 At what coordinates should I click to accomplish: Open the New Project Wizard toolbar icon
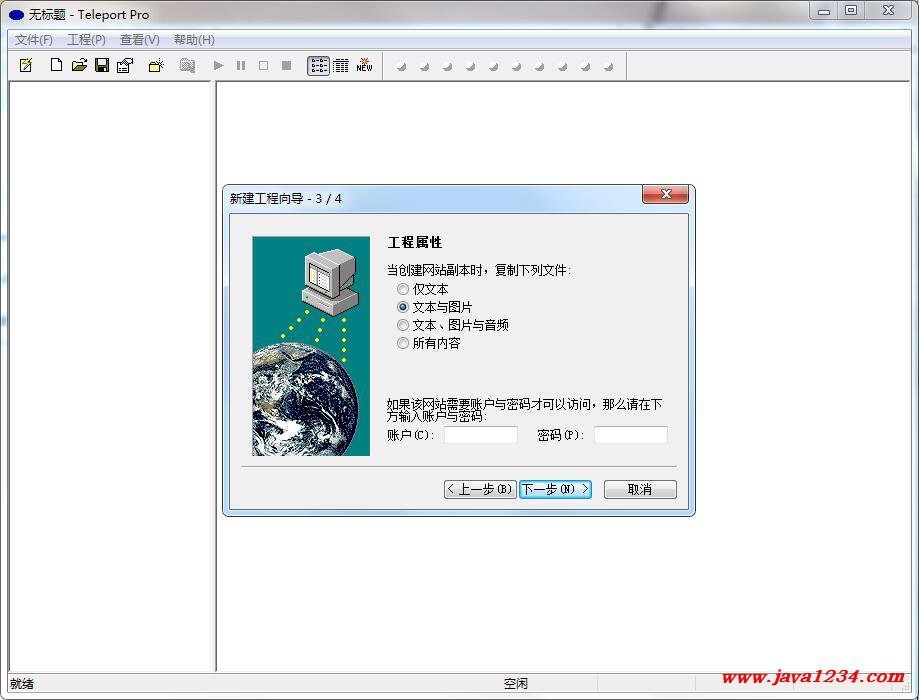click(x=26, y=65)
